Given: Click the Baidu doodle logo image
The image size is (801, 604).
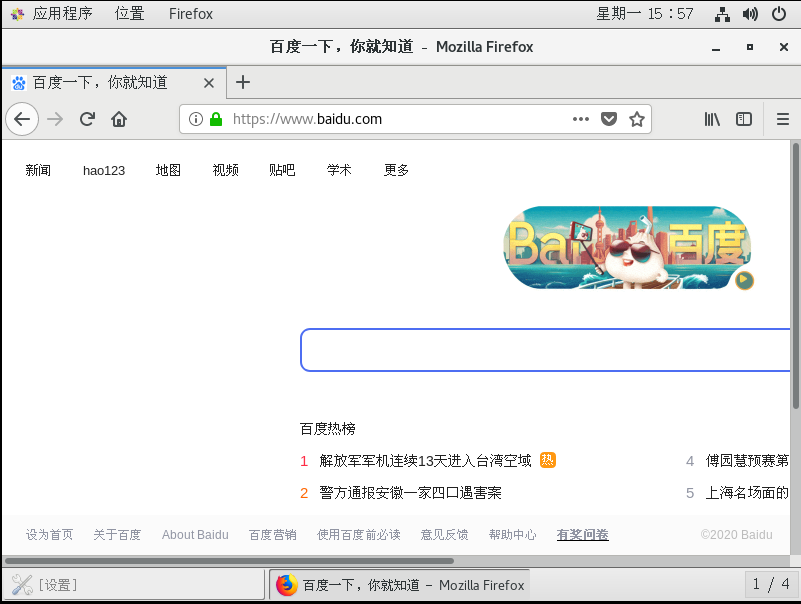Looking at the screenshot, I should tap(628, 247).
